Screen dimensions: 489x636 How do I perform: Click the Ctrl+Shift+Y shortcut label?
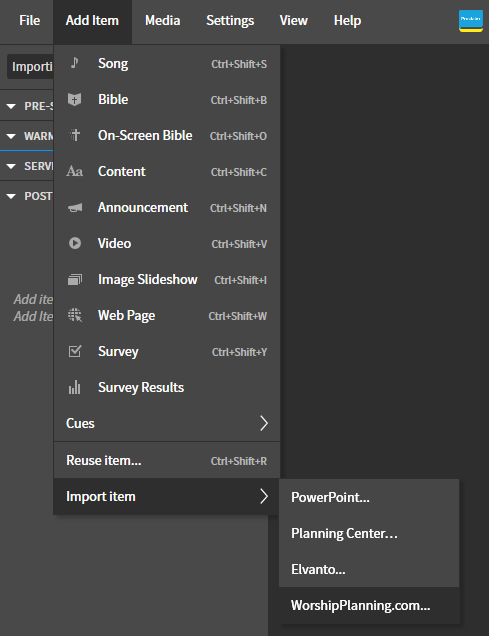[x=239, y=352]
